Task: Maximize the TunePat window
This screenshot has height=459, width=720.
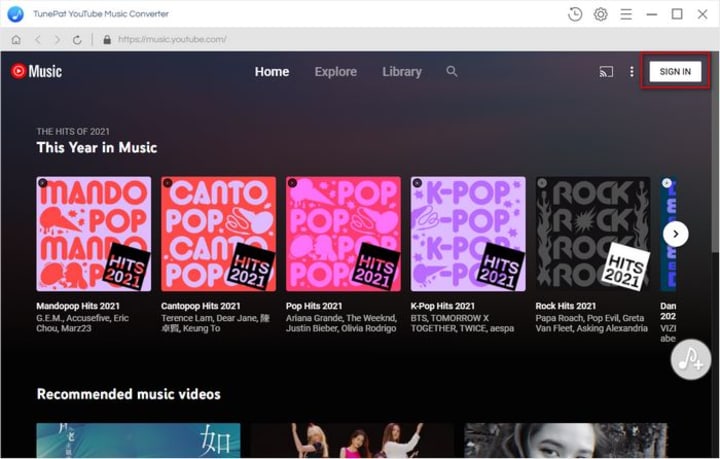Action: (677, 14)
